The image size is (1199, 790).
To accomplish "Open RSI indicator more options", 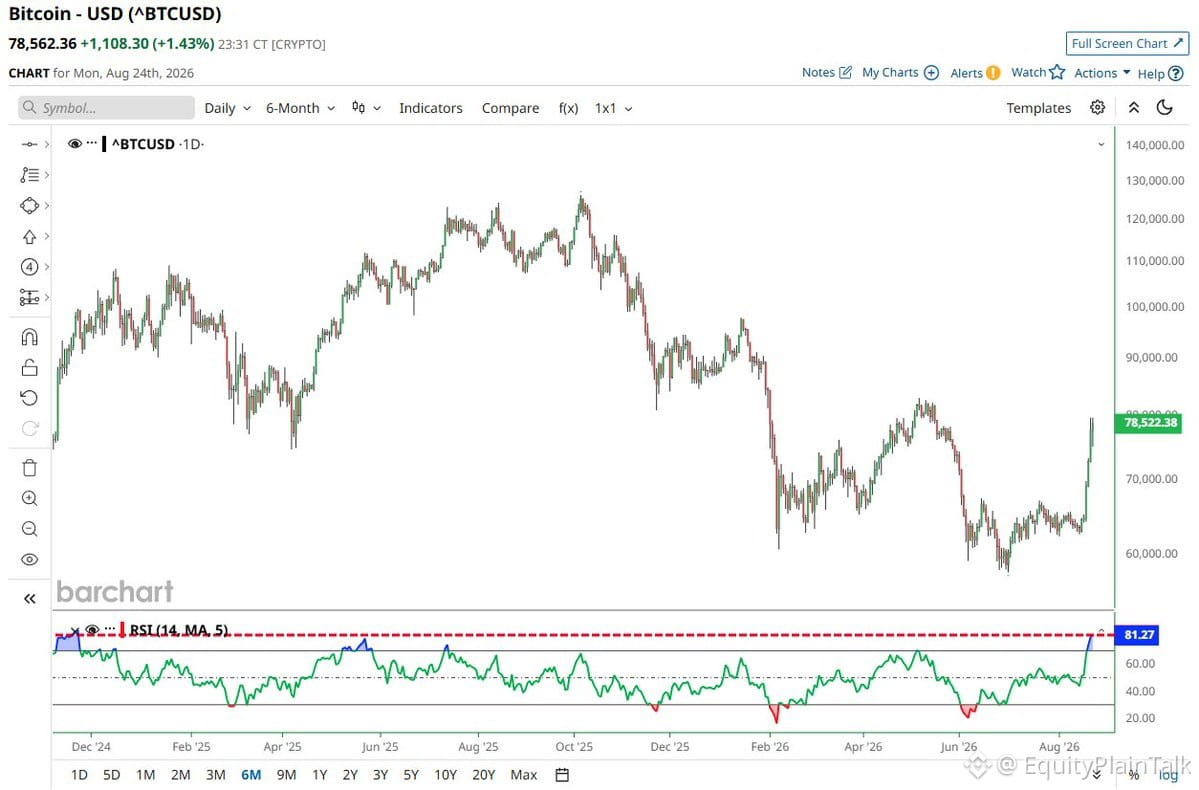I will (110, 629).
